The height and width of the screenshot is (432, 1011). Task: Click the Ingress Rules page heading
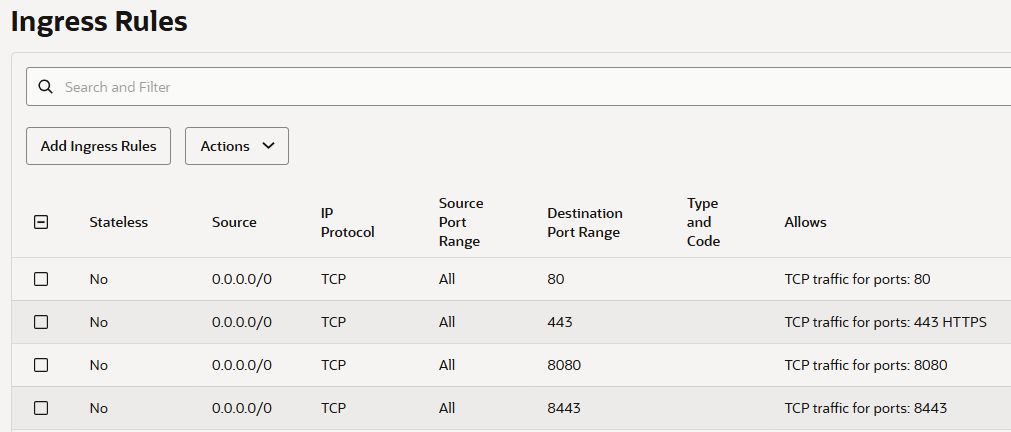point(99,21)
